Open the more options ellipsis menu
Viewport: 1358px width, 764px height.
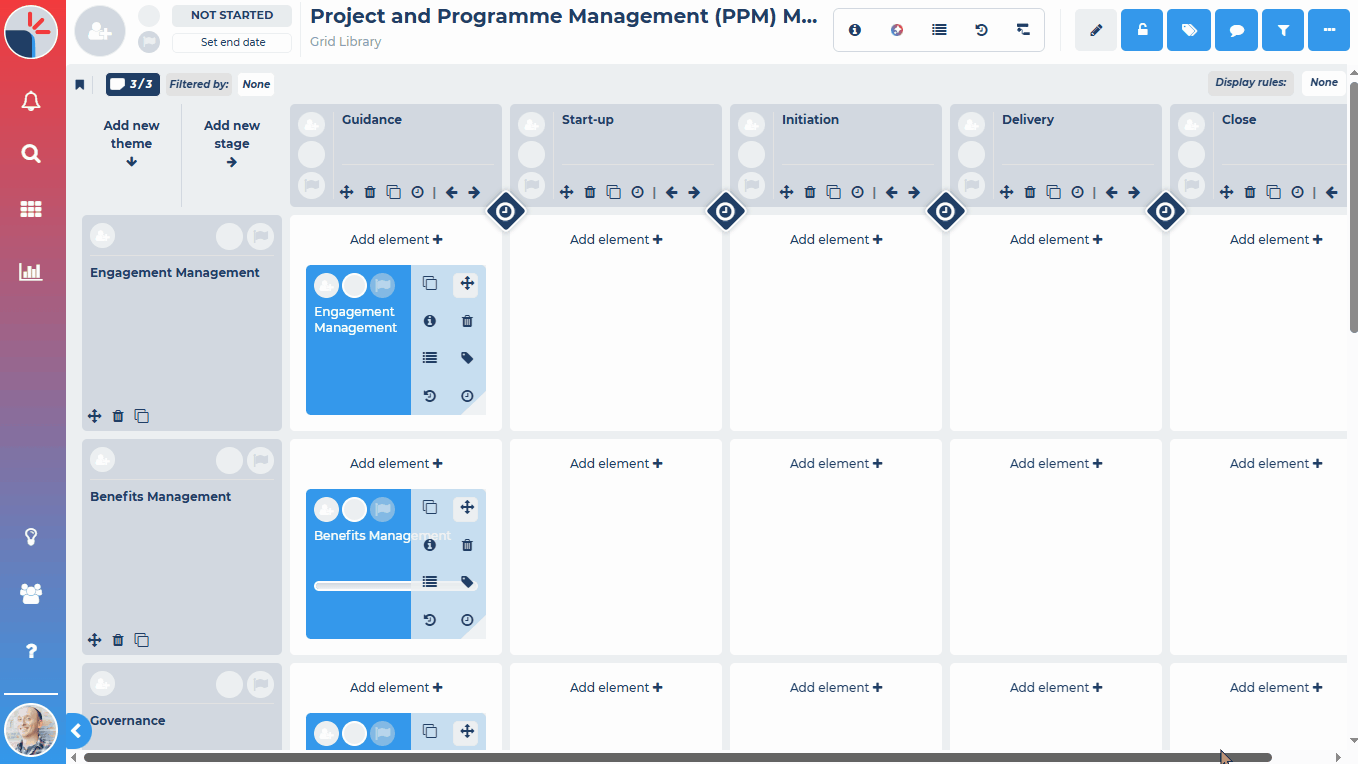point(1329,31)
